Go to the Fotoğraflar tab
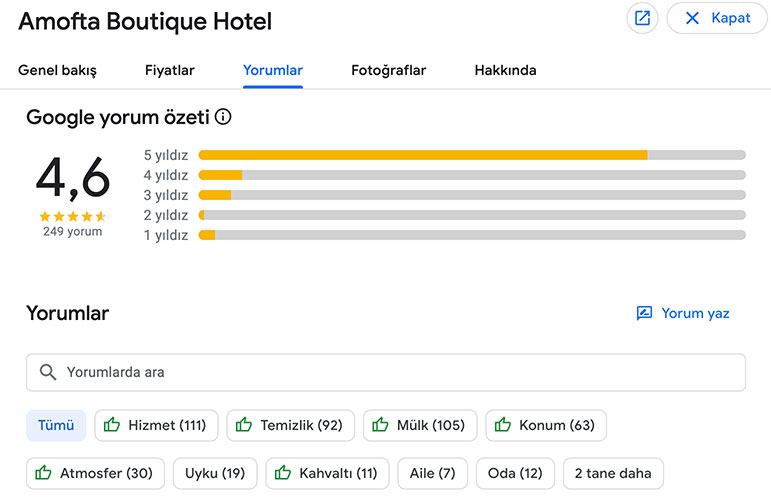Image resolution: width=771 pixels, height=504 pixels. point(388,70)
